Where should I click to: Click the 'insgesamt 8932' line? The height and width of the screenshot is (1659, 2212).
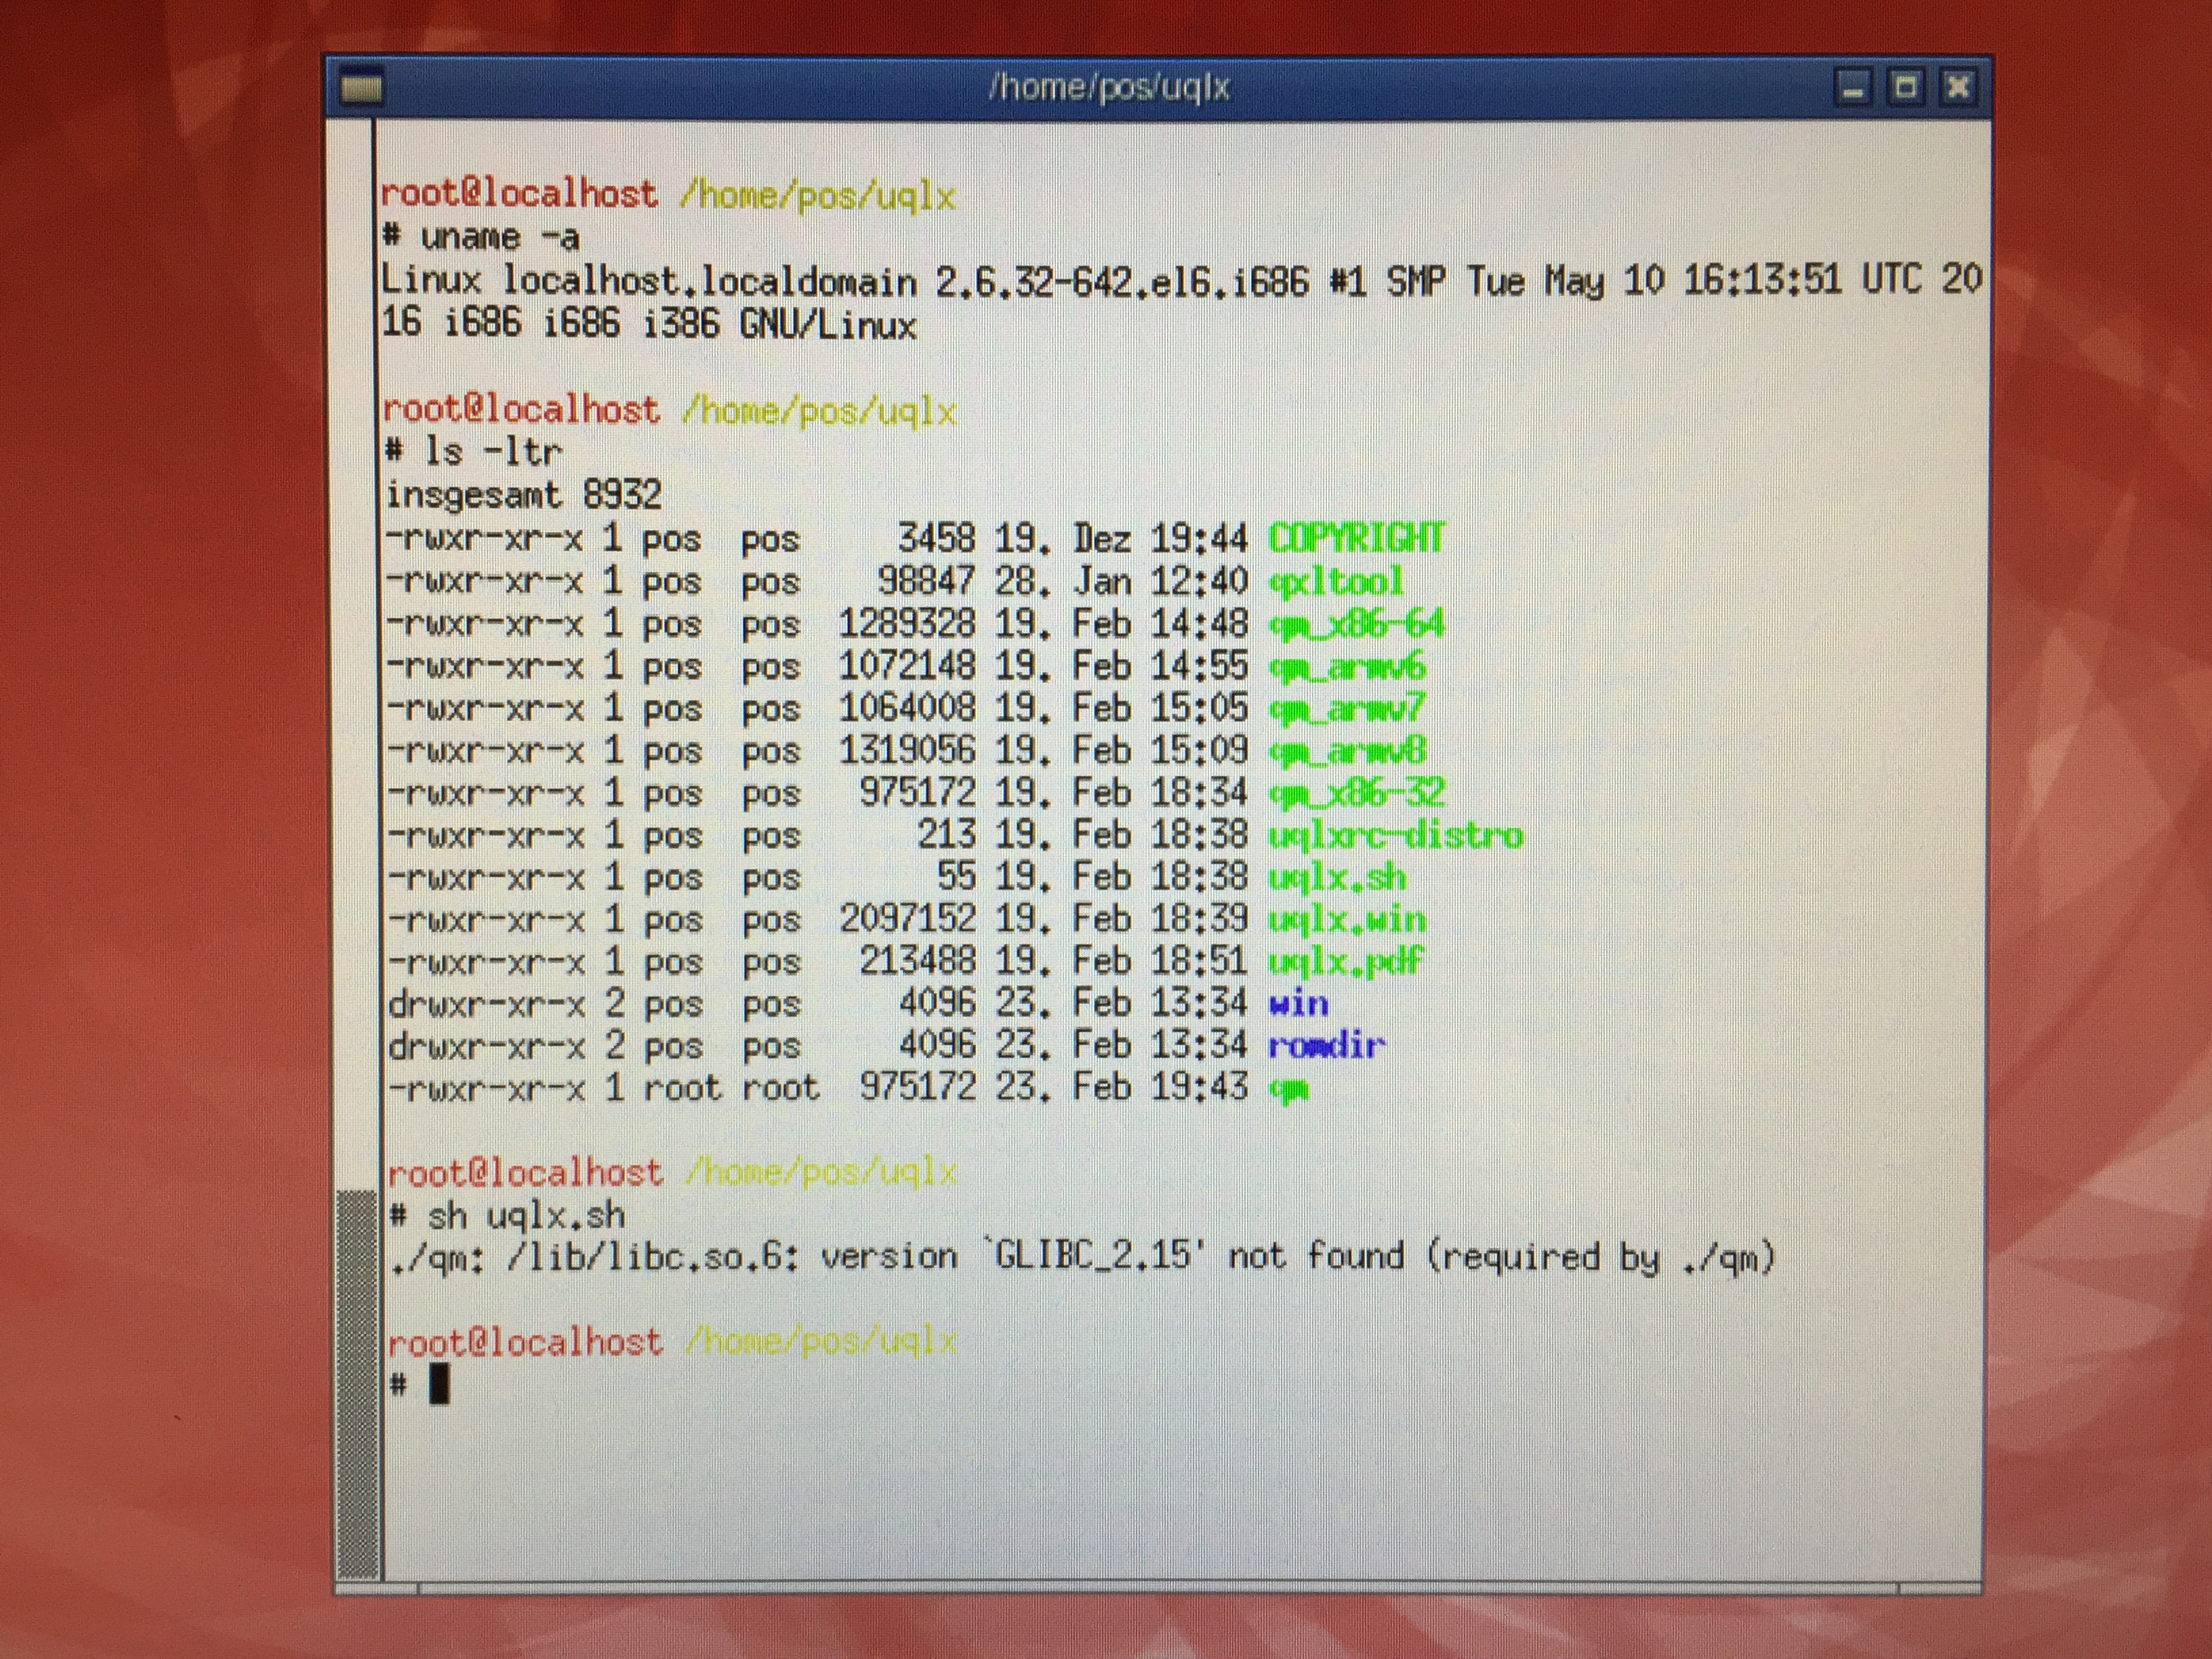[524, 494]
